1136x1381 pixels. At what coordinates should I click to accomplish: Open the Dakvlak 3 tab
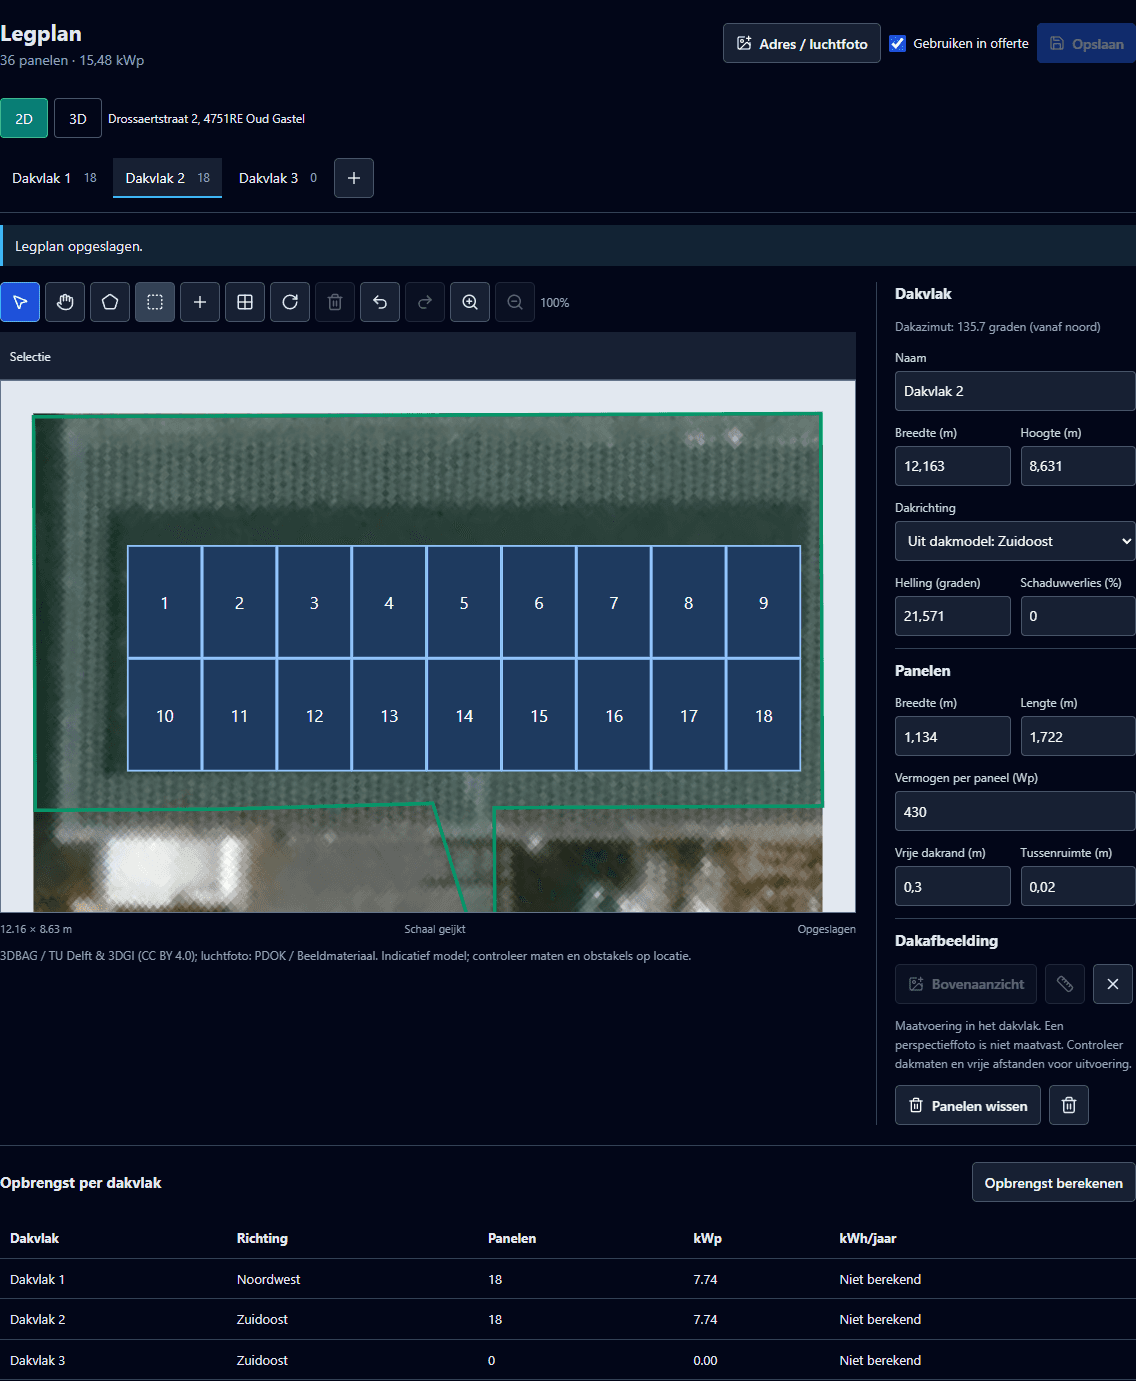pyautogui.click(x=278, y=178)
